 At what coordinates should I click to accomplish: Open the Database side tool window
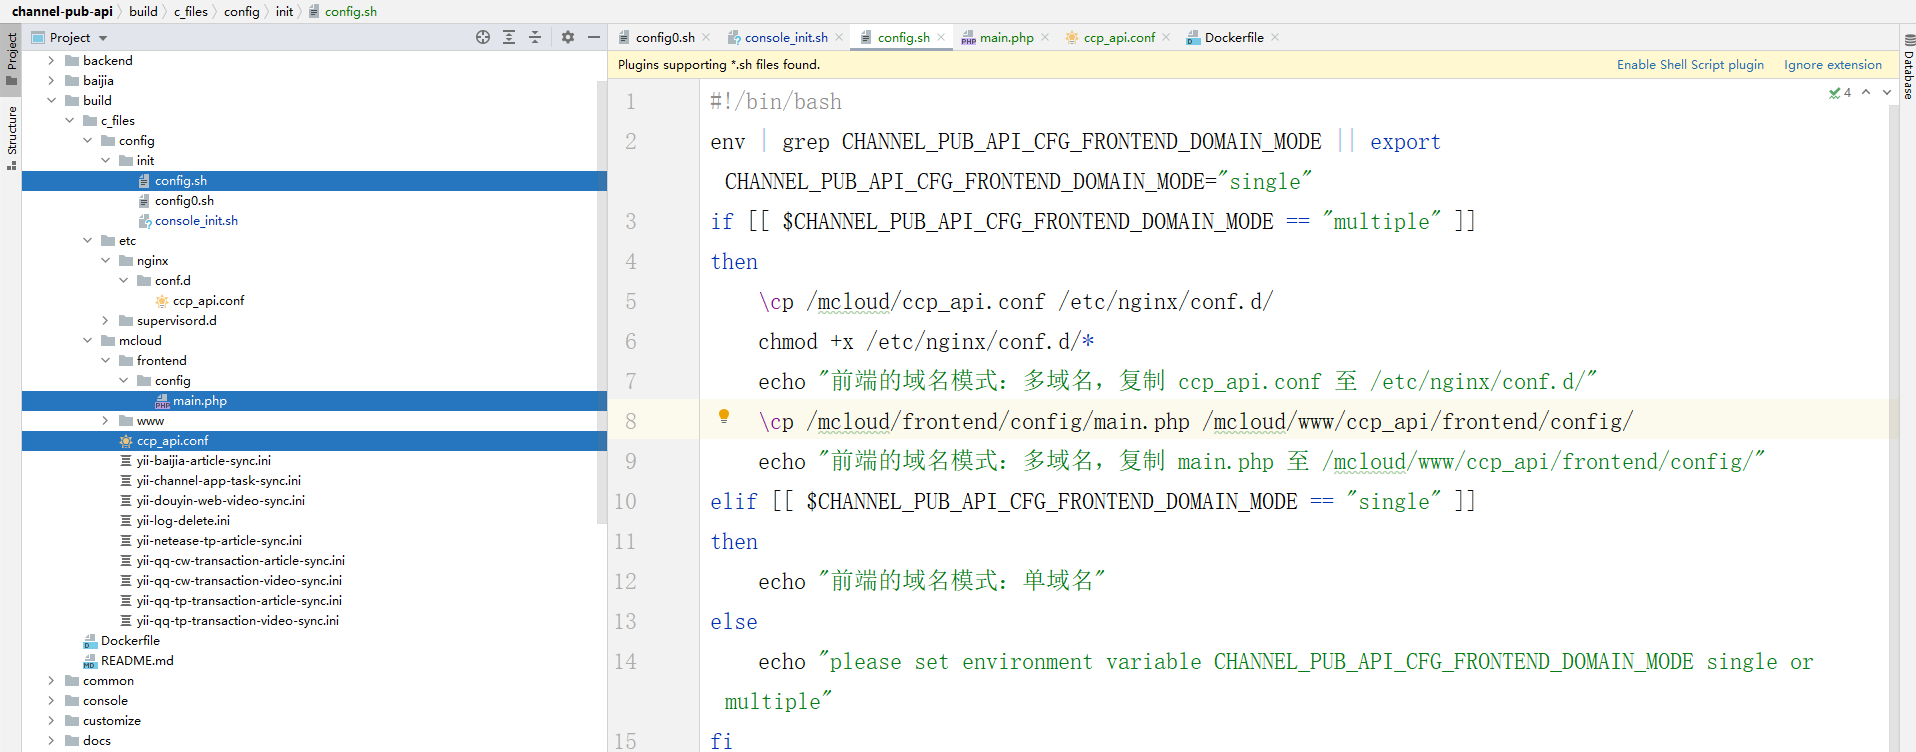point(1908,66)
